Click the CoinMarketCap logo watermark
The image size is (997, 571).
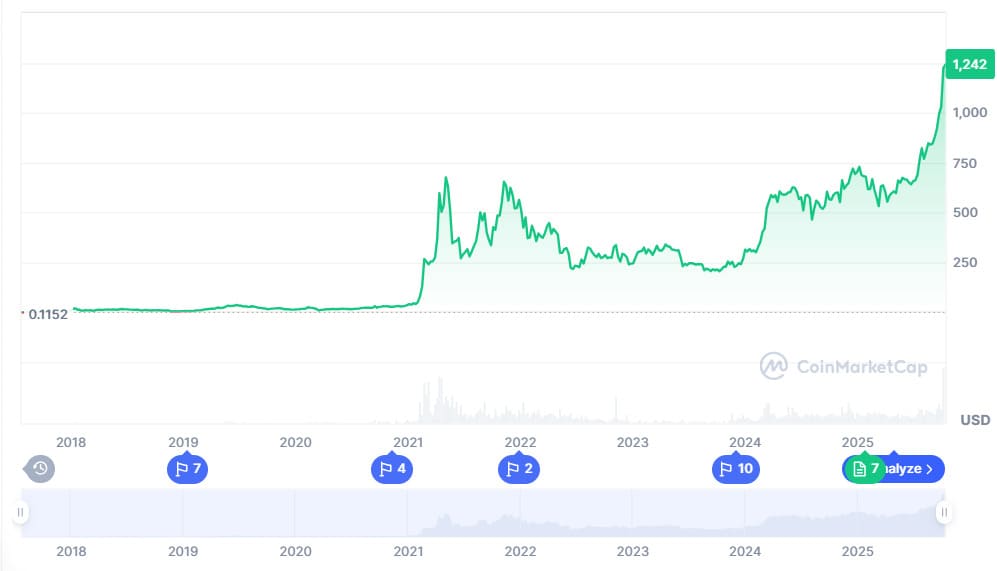pyautogui.click(x=843, y=366)
